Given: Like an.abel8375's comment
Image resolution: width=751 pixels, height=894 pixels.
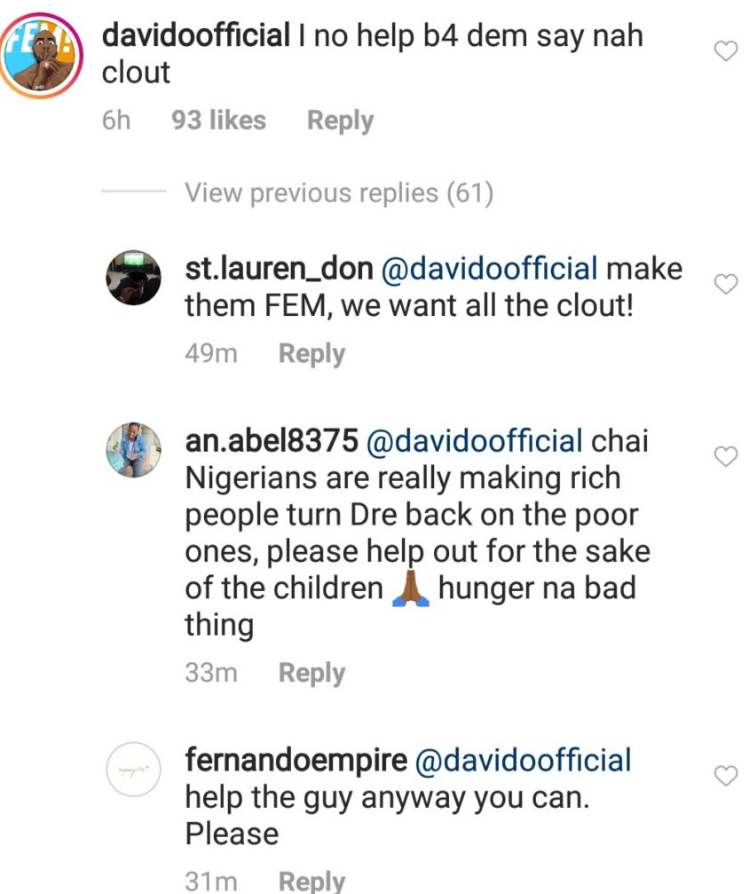Looking at the screenshot, I should point(725,456).
